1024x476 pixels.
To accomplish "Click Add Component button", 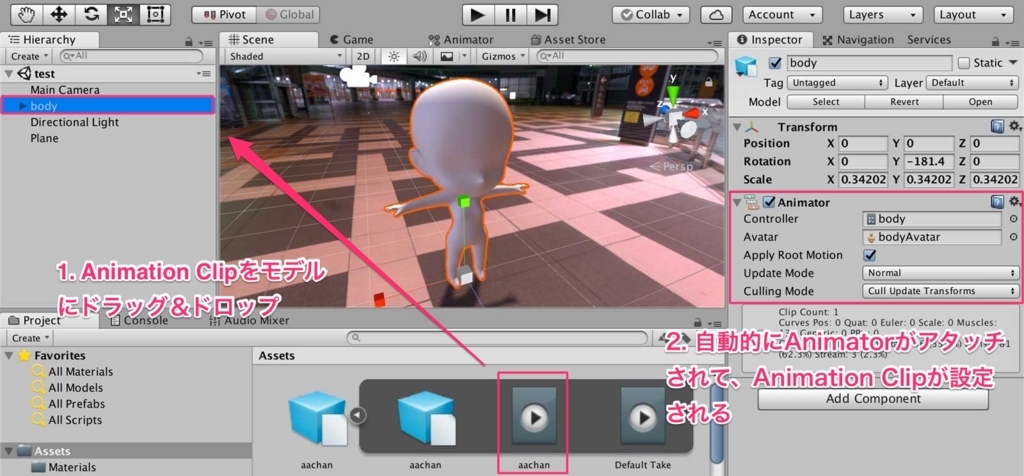I will pos(873,398).
